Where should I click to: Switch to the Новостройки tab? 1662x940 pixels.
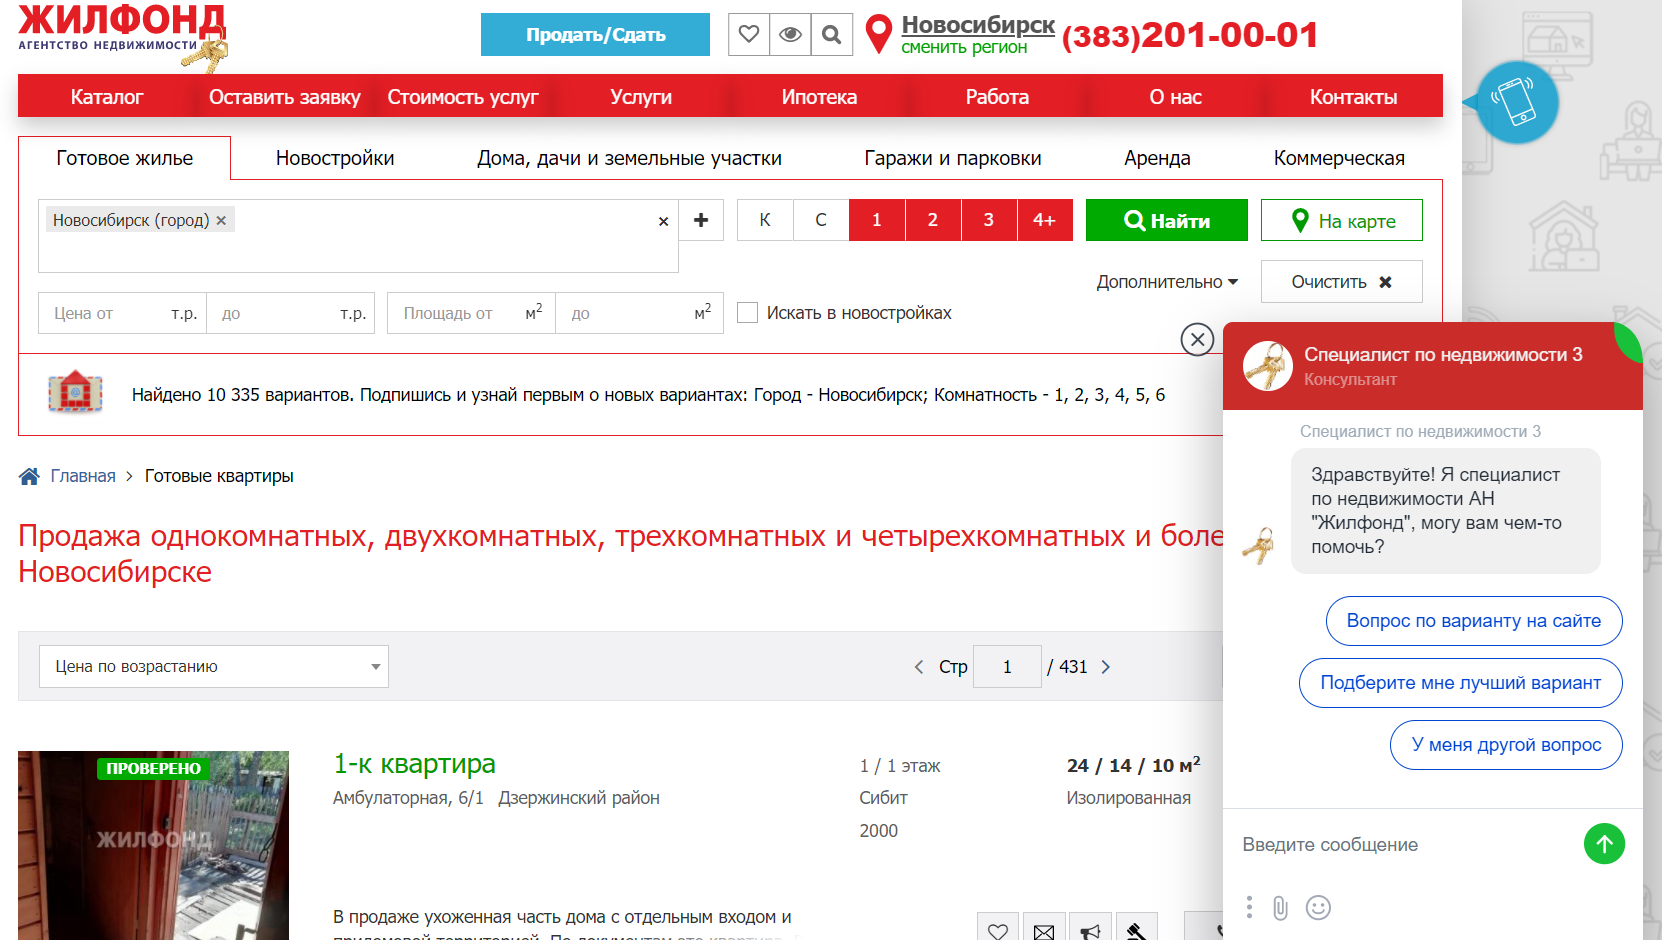click(x=335, y=158)
